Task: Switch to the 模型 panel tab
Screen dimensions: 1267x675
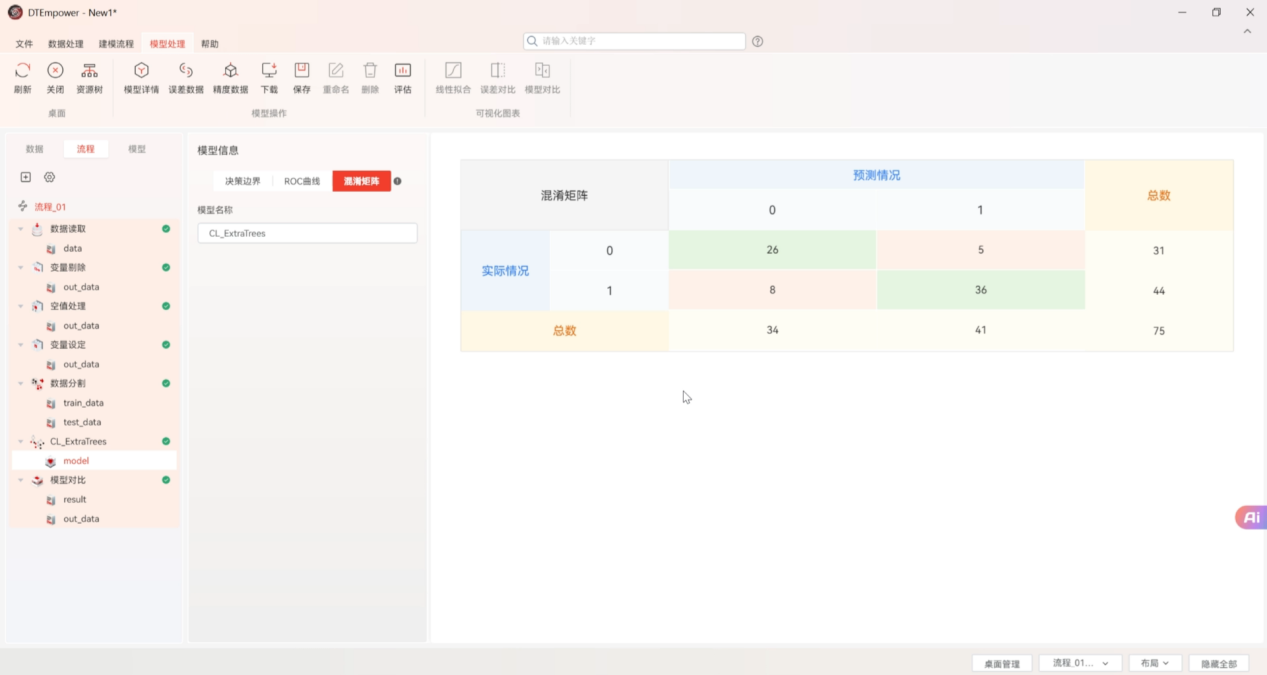Action: (137, 149)
